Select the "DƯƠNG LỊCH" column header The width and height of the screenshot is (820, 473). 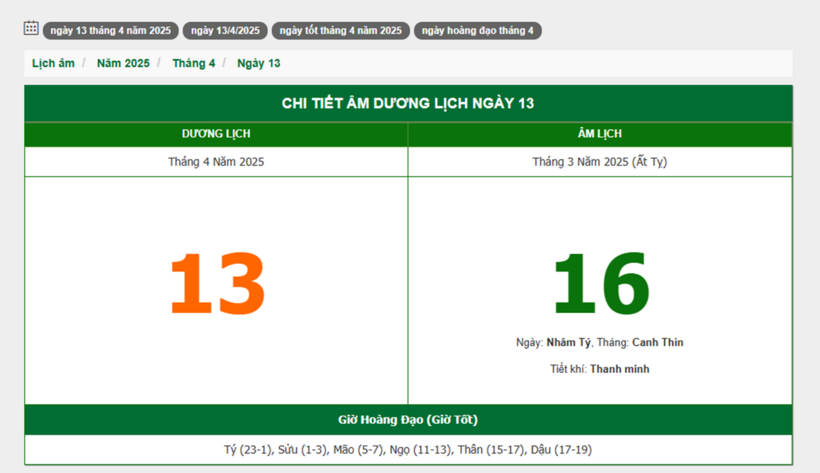click(216, 134)
